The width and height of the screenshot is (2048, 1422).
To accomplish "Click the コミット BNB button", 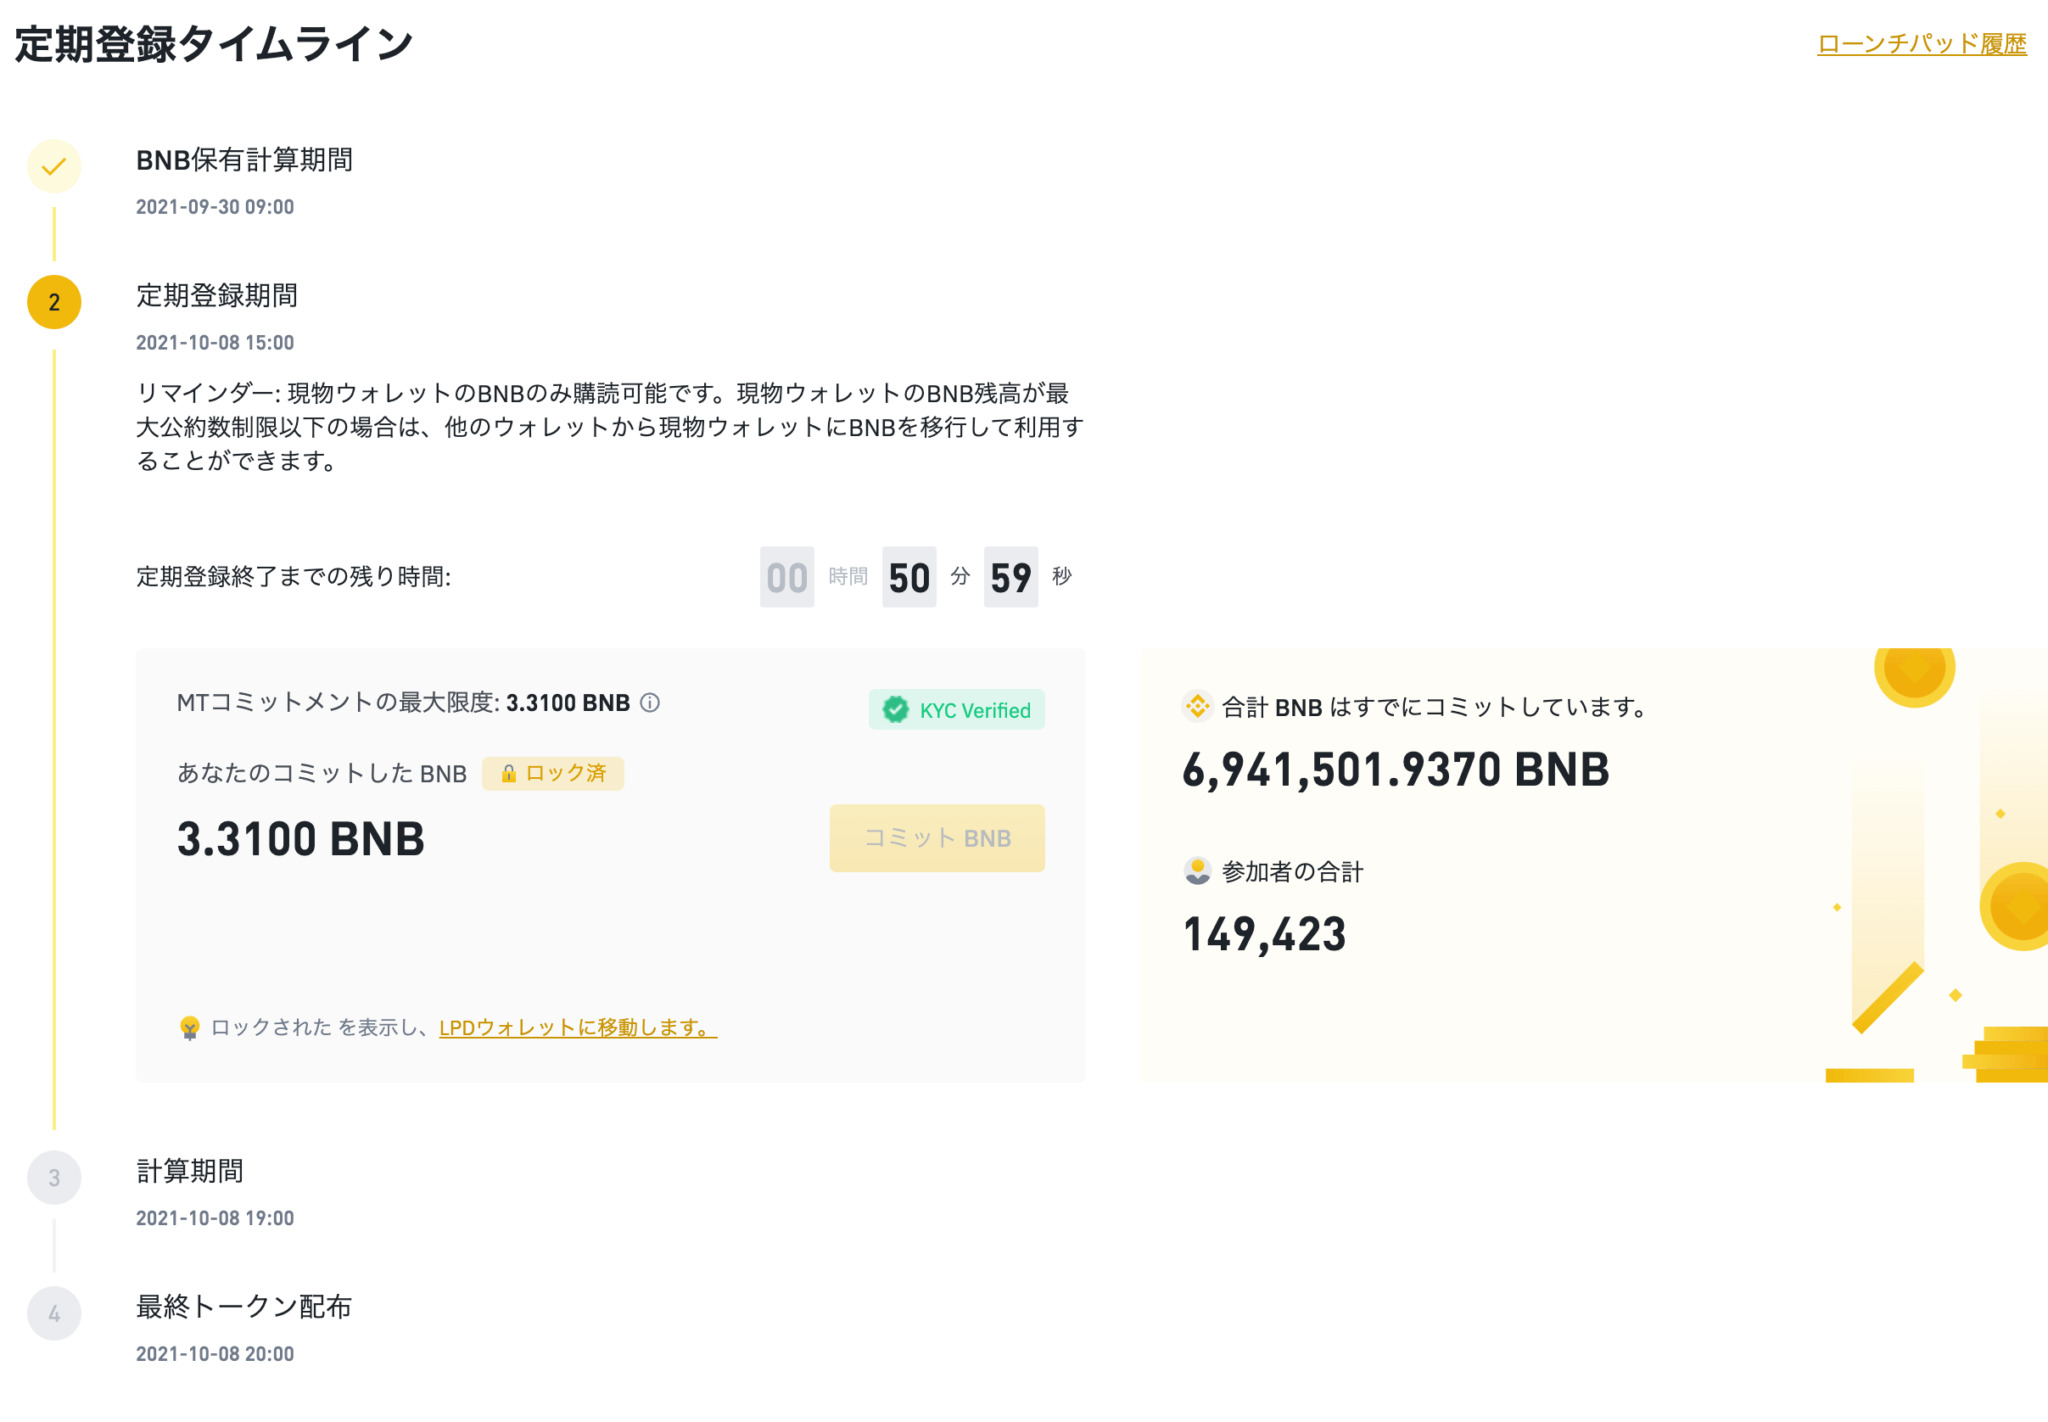I will point(937,838).
